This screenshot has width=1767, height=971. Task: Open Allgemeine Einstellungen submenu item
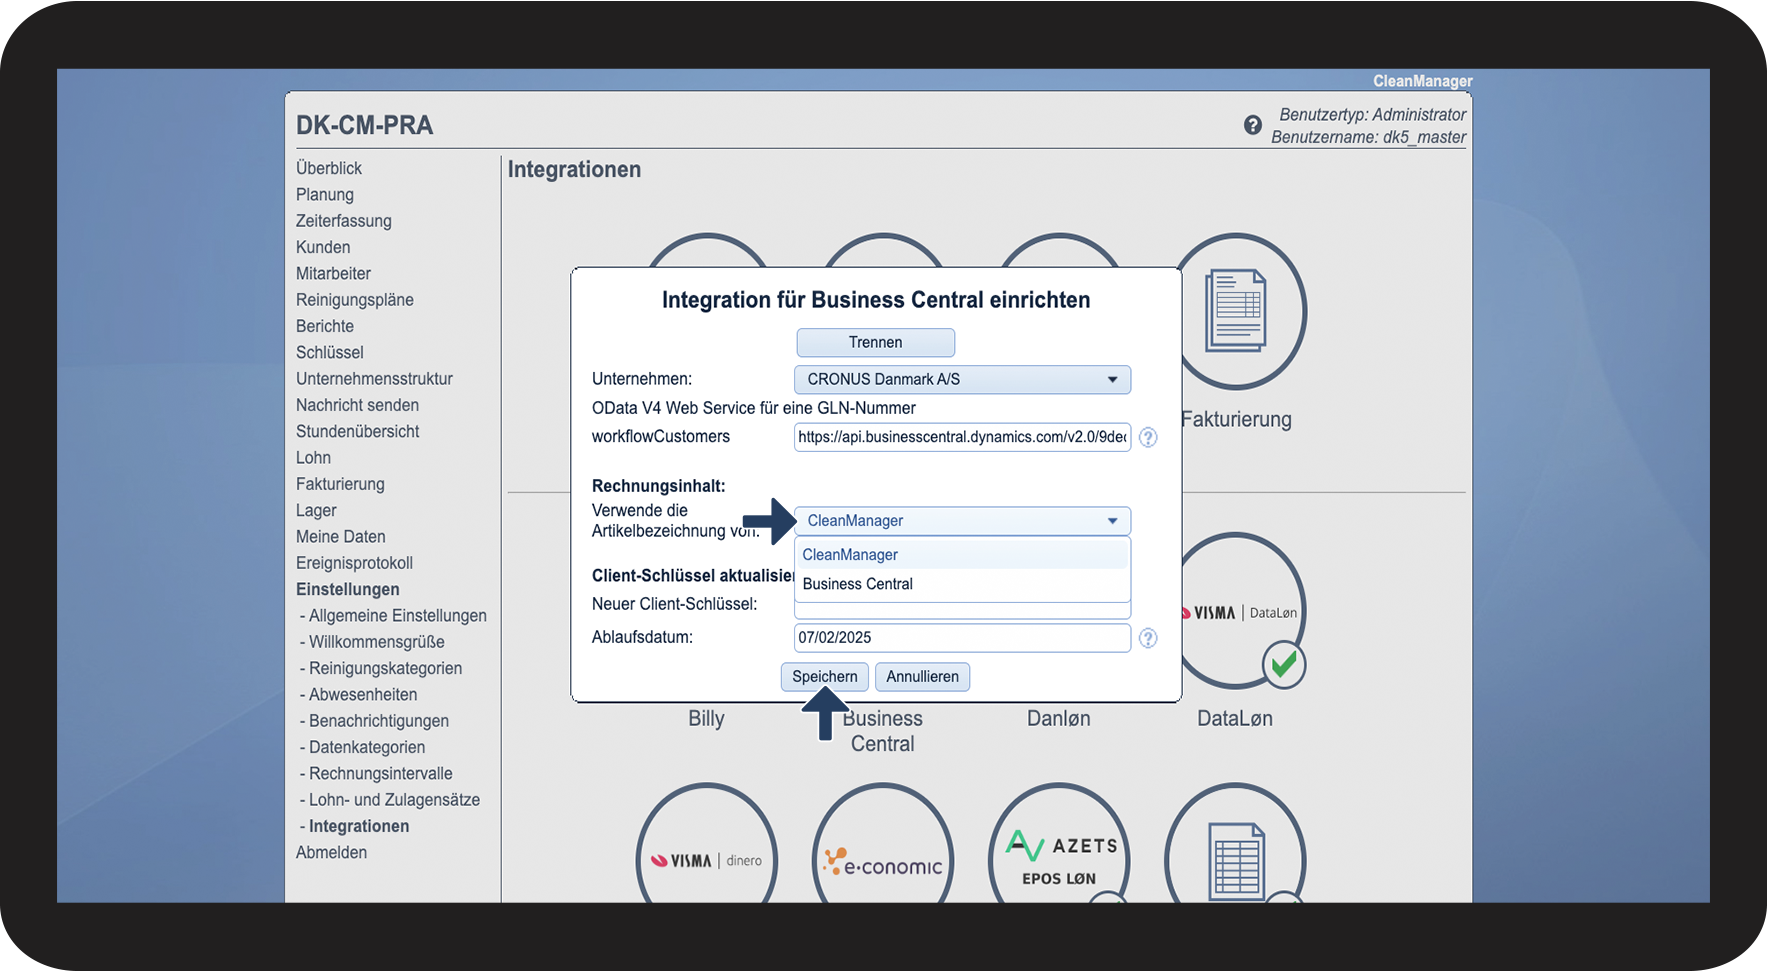coord(398,616)
